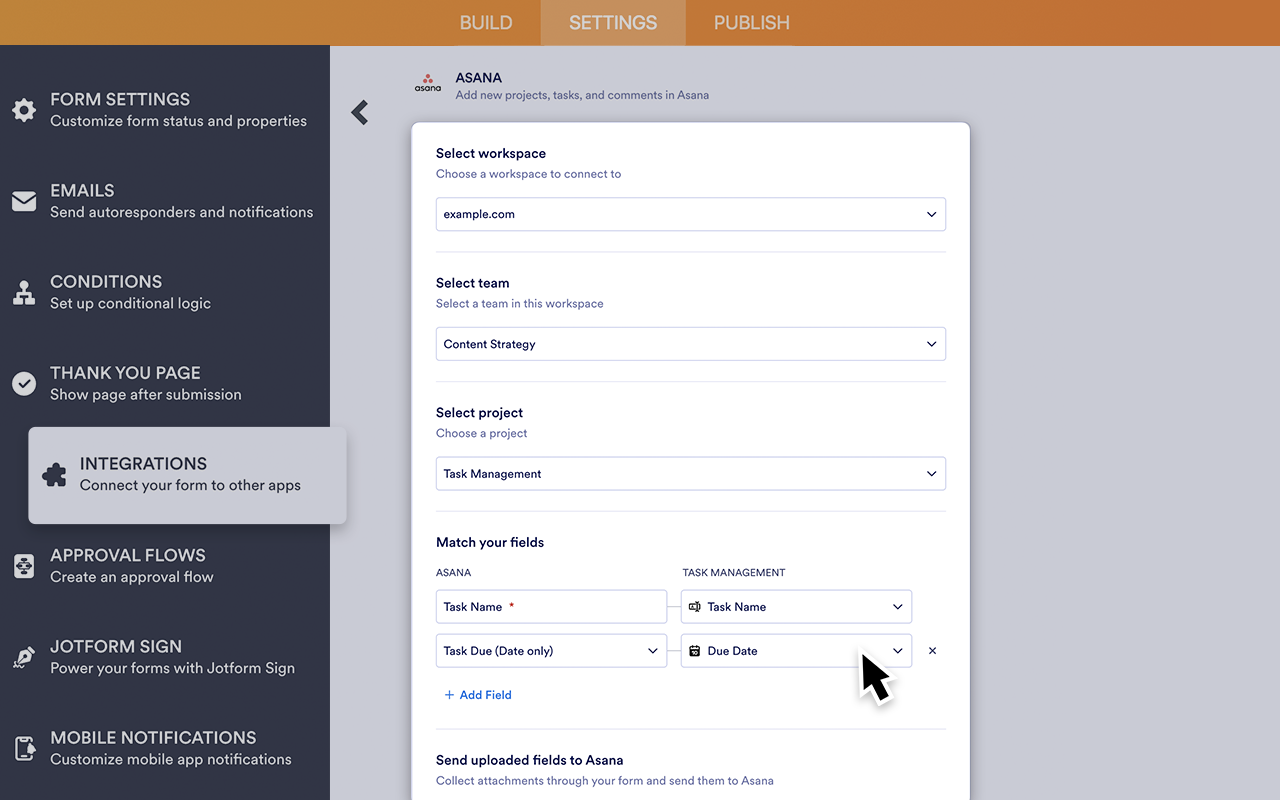The width and height of the screenshot is (1280, 800).
Task: Remove the Task Due field mapping
Action: click(932, 651)
